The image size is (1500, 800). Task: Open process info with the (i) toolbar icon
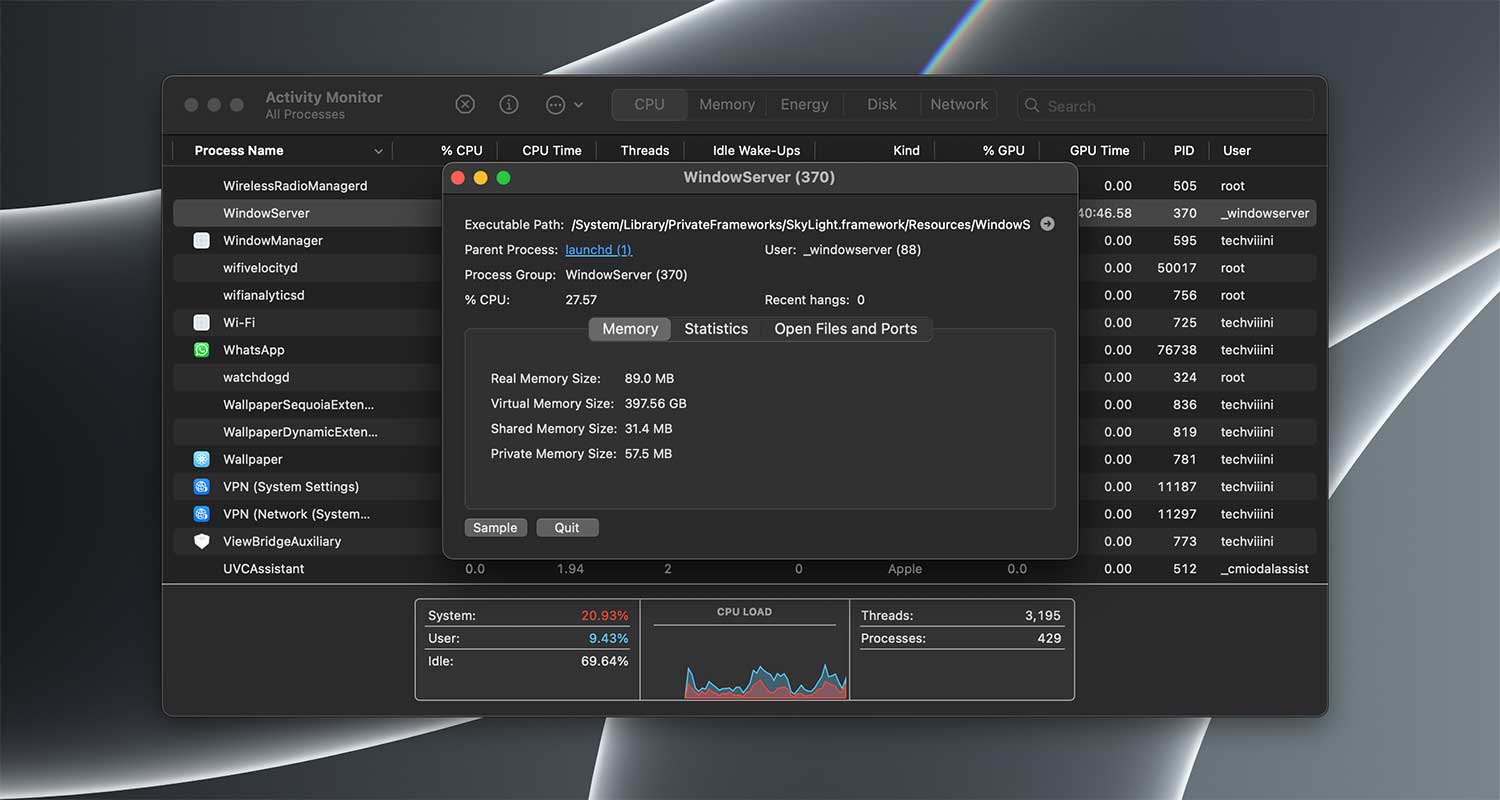[508, 104]
